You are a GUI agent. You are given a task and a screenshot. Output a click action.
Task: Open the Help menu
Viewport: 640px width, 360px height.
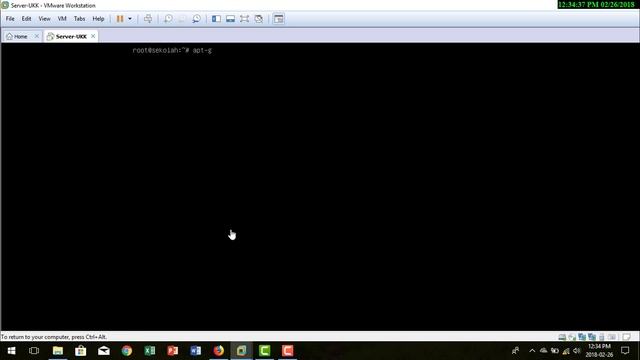(98, 19)
